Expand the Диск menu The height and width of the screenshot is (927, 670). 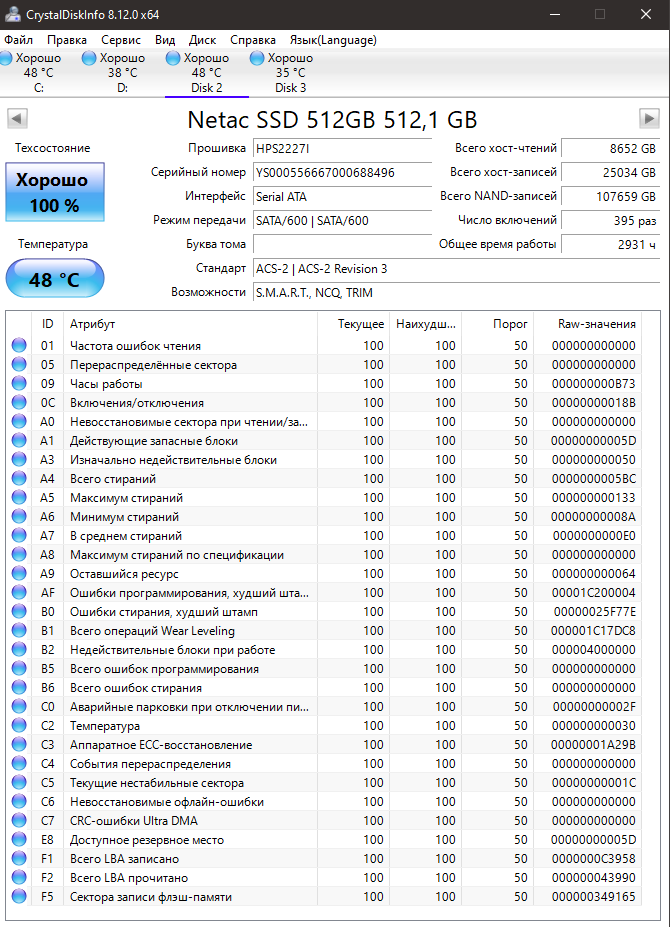pyautogui.click(x=202, y=40)
